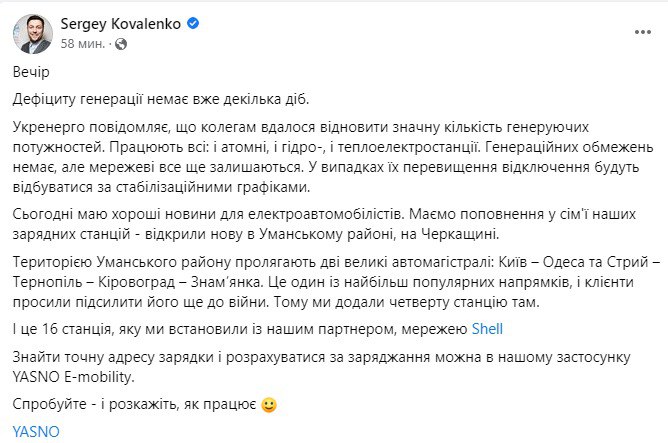Click the globe public-audience icon
The image size is (668, 443).
tap(122, 45)
